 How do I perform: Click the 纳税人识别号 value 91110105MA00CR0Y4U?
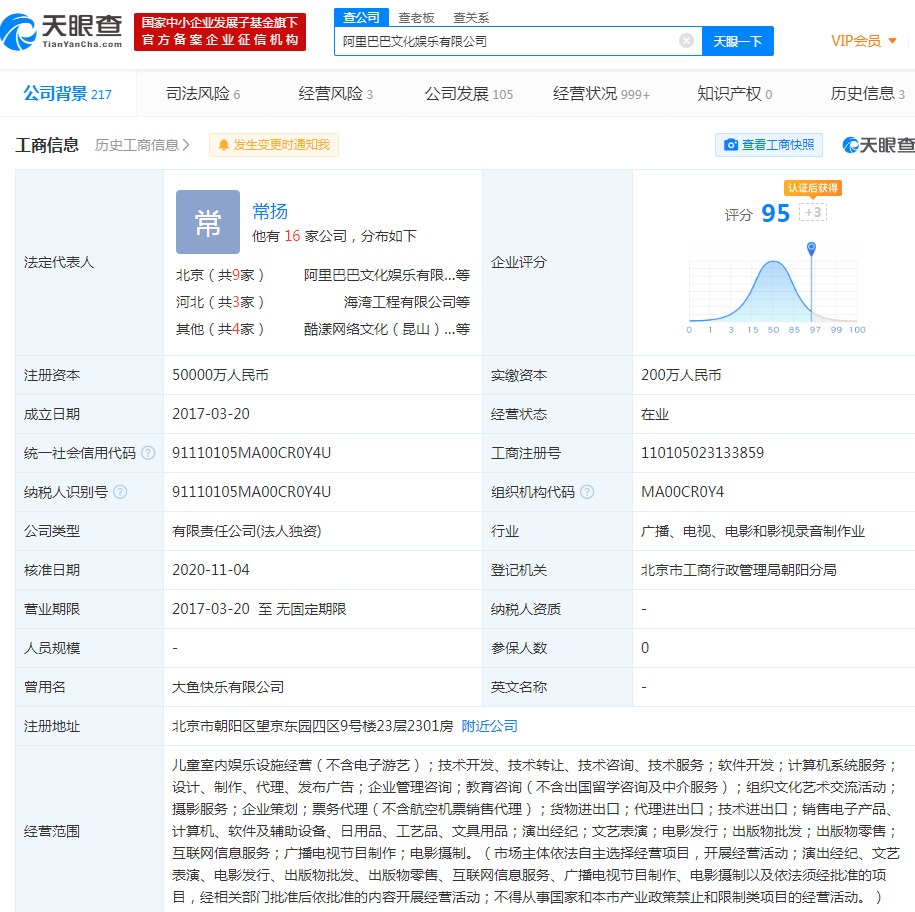[x=252, y=492]
